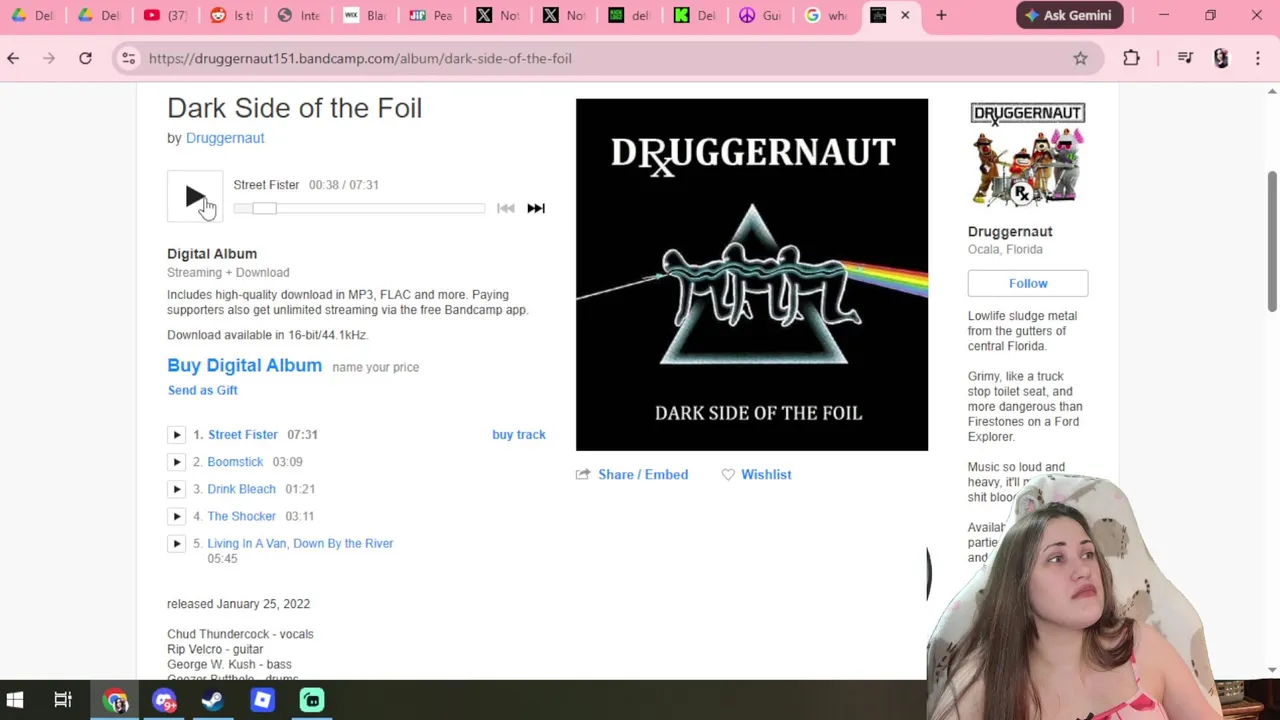Switch to the first X 'Not' tab
Image resolution: width=1280 pixels, height=720 pixels.
[x=497, y=15]
